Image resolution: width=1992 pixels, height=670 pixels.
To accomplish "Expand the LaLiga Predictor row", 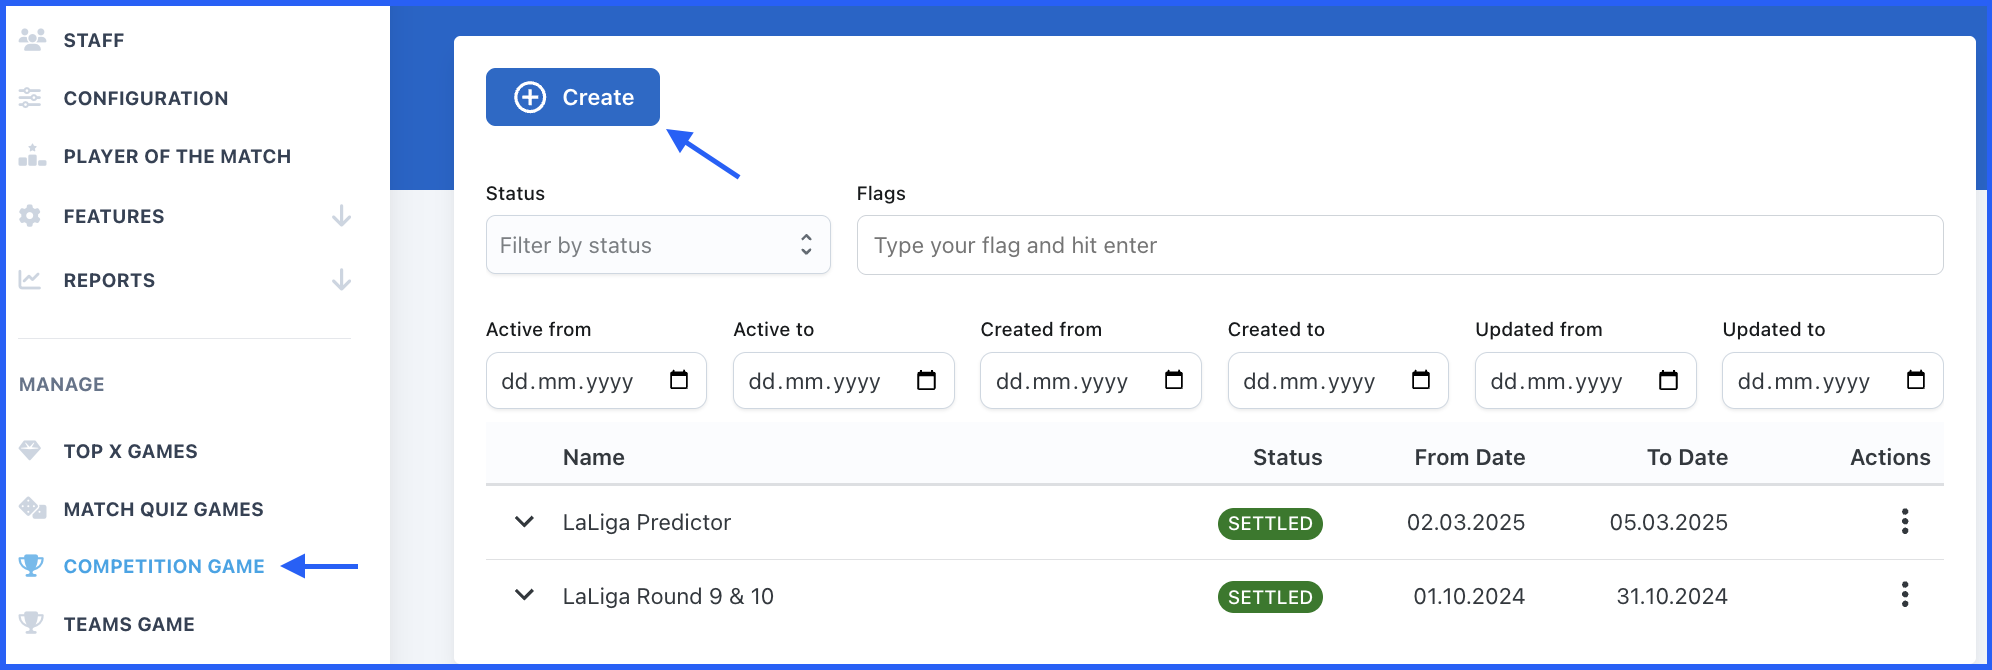I will pyautogui.click(x=524, y=522).
